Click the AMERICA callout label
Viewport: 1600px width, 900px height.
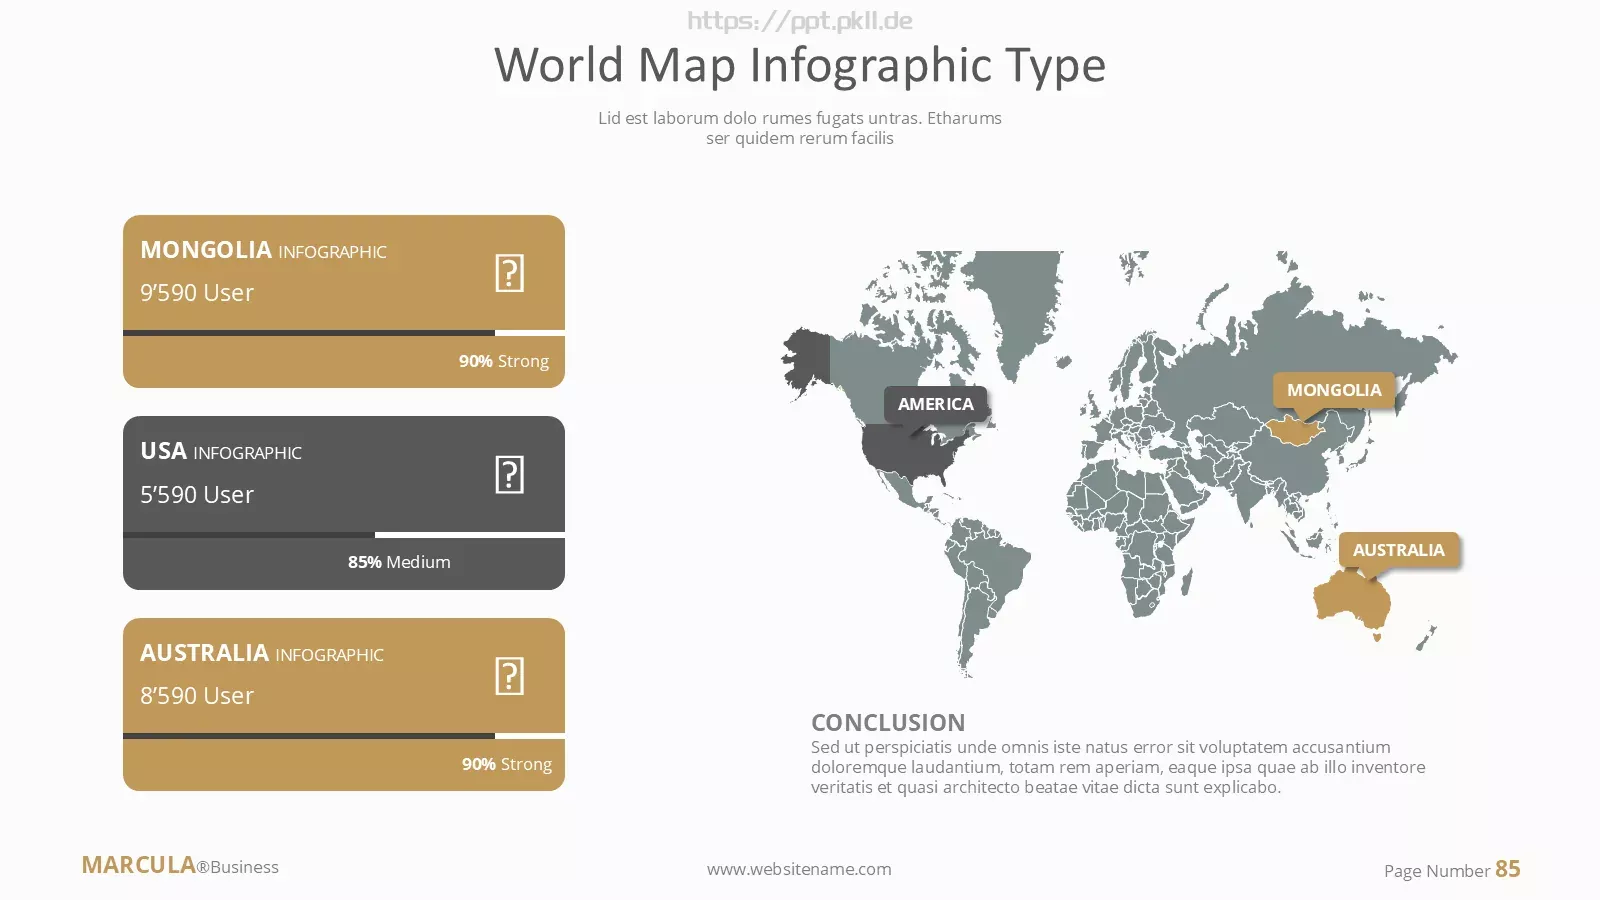point(935,404)
